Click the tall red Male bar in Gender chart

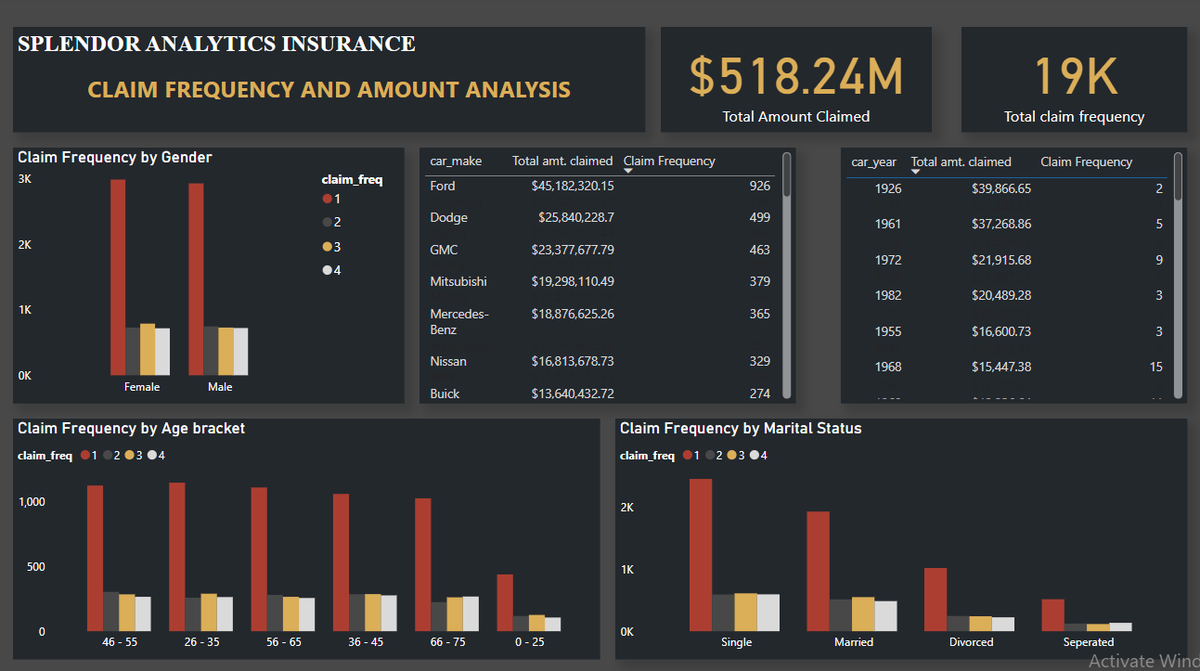[x=196, y=279]
